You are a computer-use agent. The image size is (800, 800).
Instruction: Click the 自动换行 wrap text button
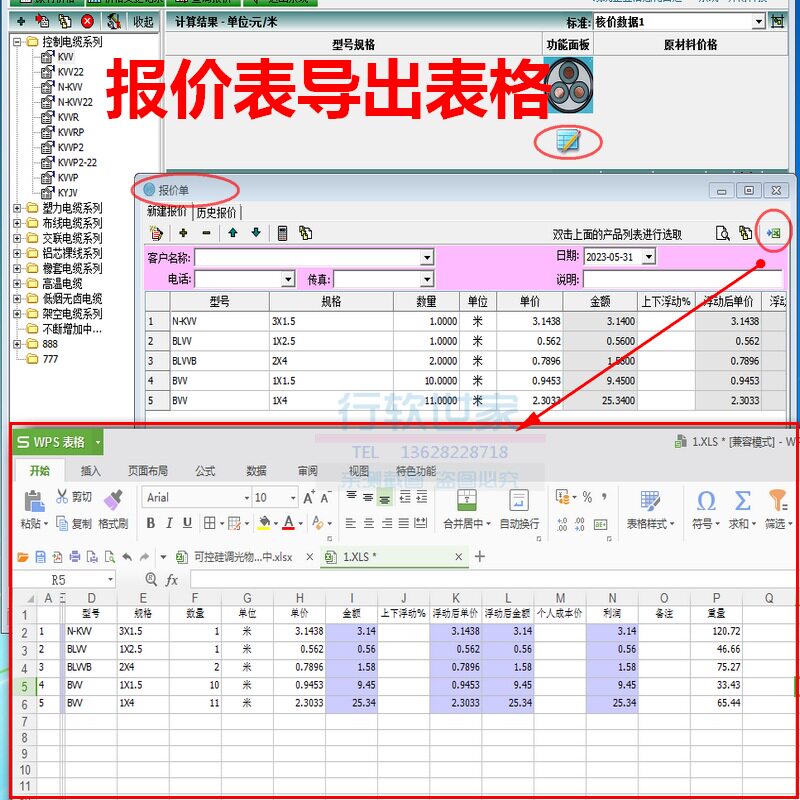point(519,508)
